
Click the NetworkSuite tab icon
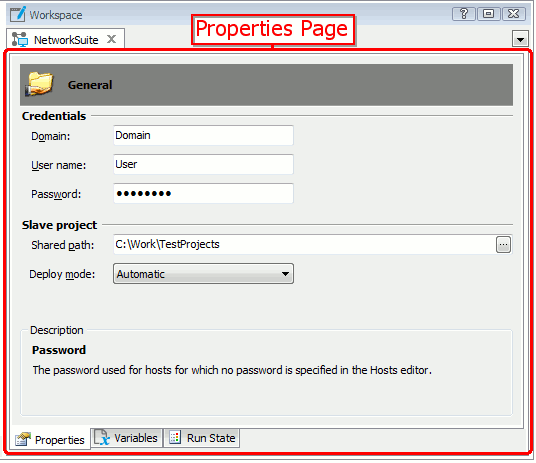point(19,39)
